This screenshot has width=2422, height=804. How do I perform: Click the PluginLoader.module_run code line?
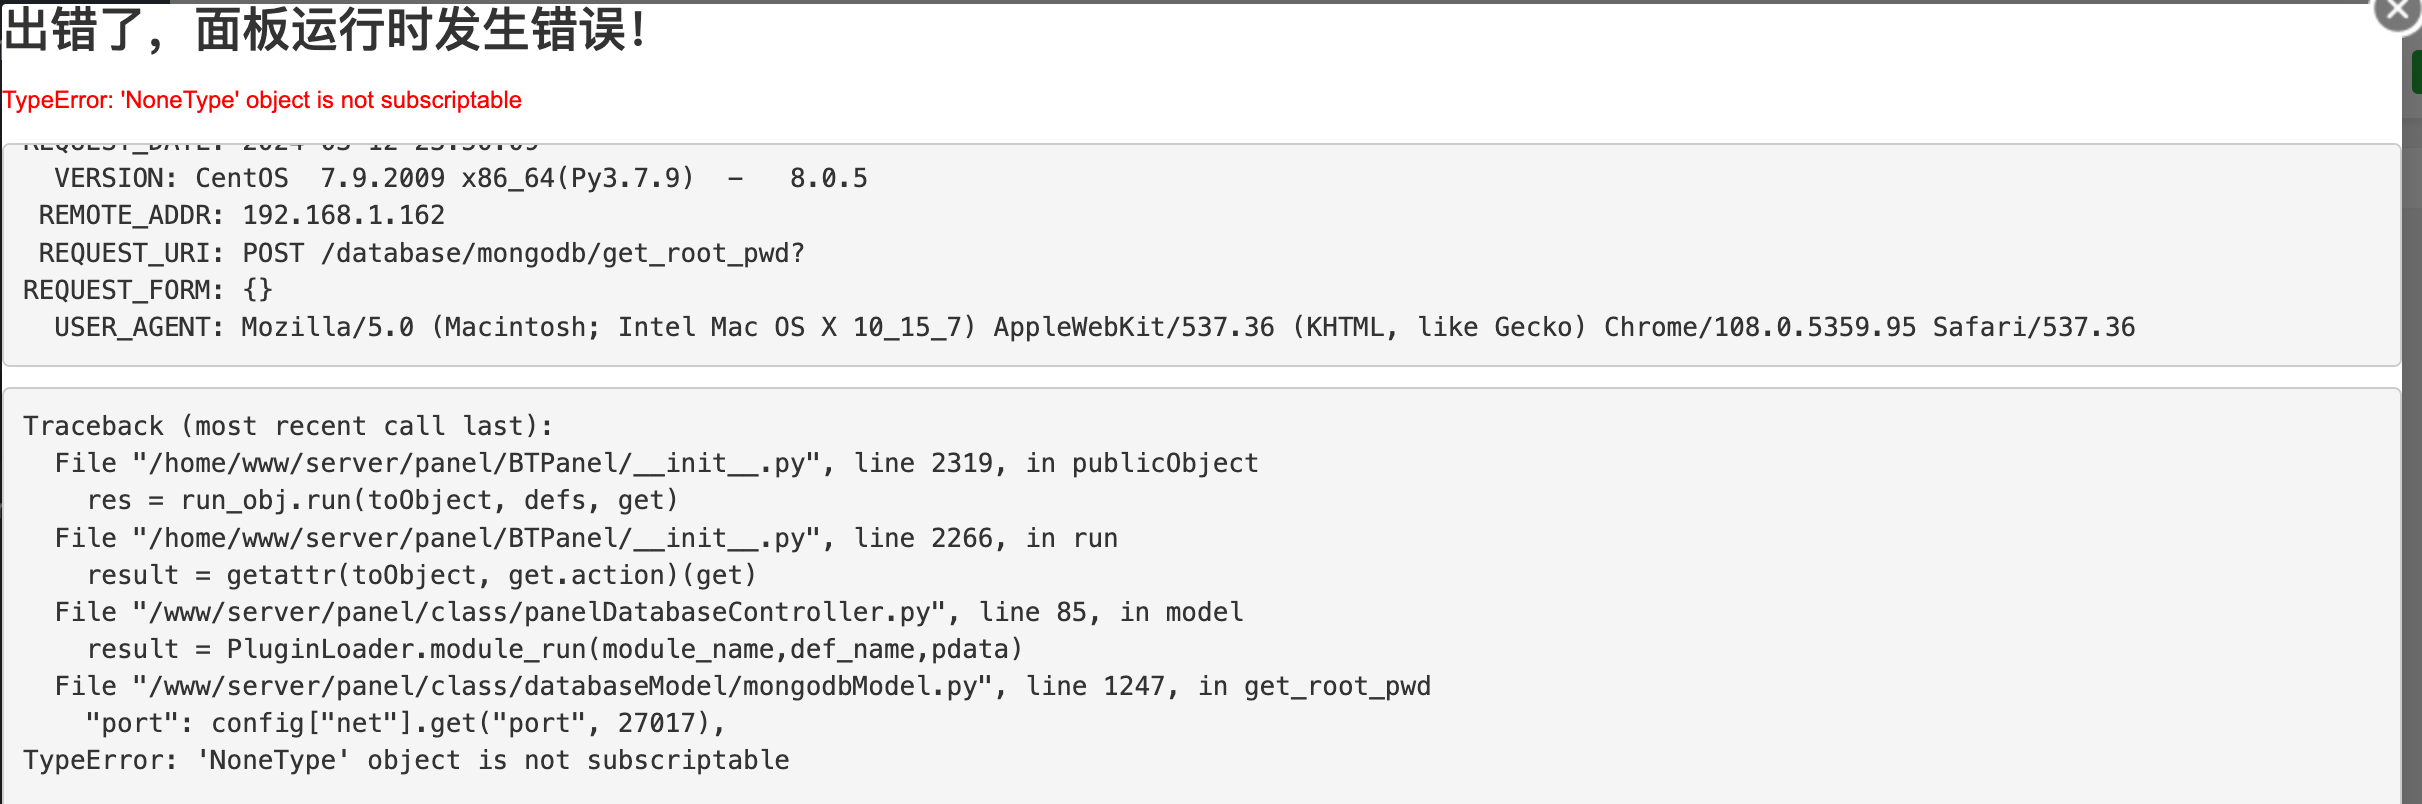(554, 649)
